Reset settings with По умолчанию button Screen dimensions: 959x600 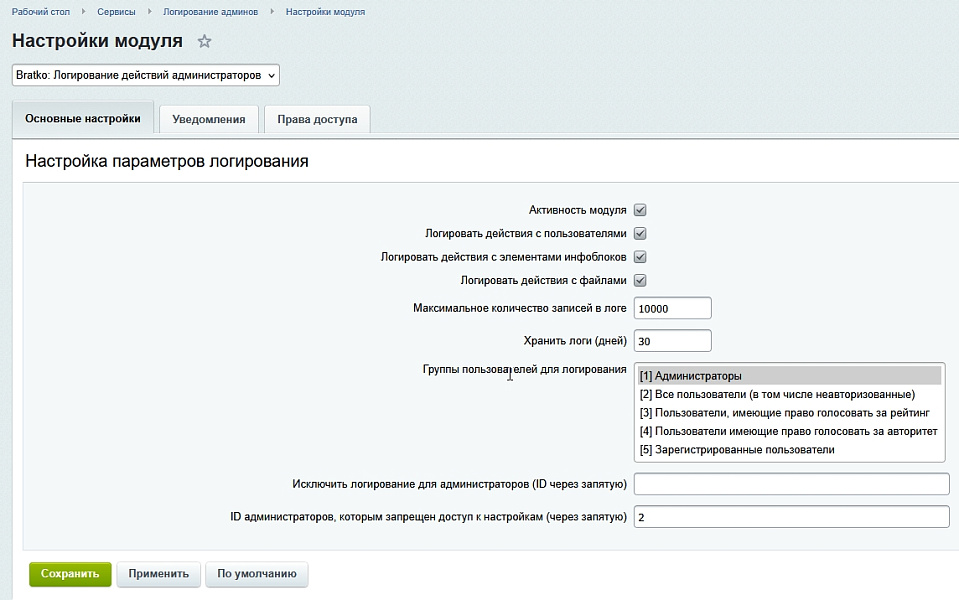(x=256, y=574)
